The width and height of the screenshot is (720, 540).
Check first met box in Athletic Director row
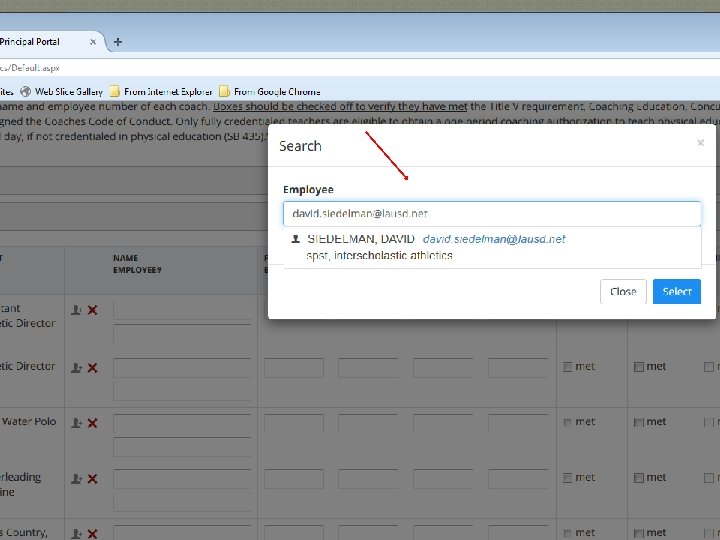(568, 367)
